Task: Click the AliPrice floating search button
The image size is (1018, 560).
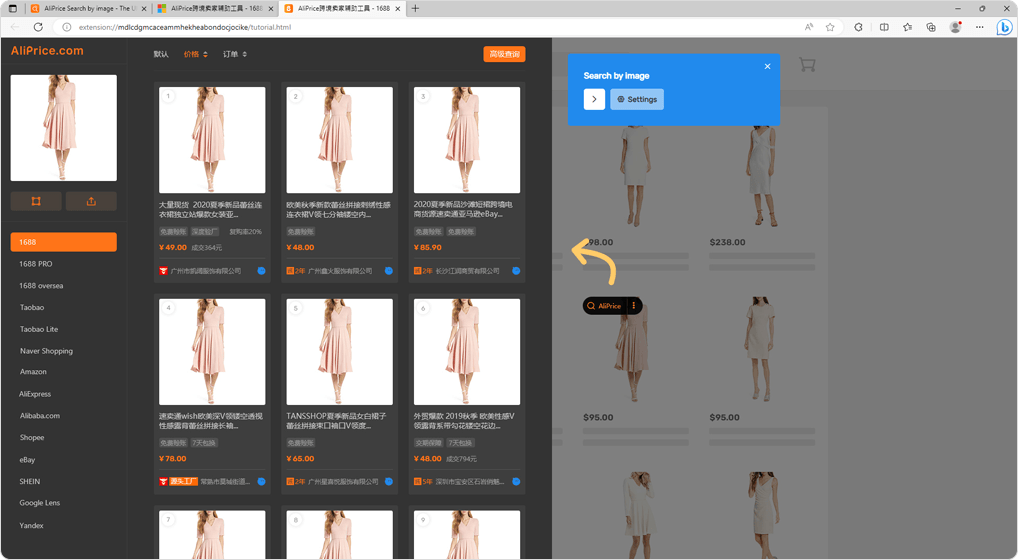Action: (x=605, y=306)
